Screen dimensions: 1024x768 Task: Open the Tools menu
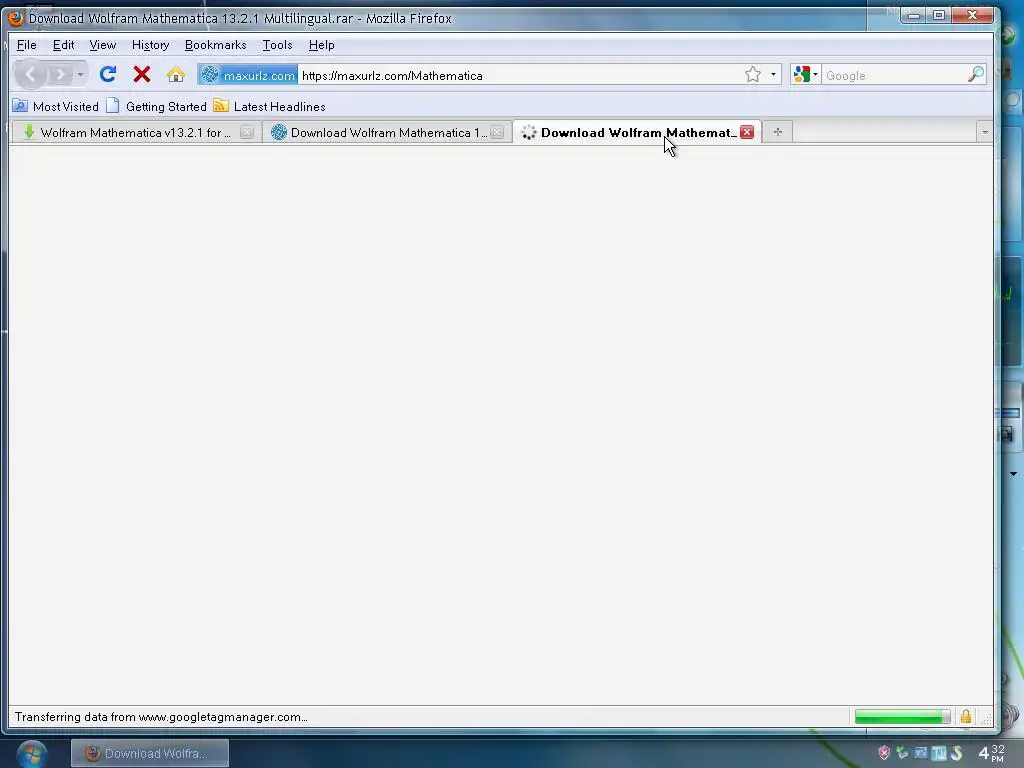pos(277,45)
